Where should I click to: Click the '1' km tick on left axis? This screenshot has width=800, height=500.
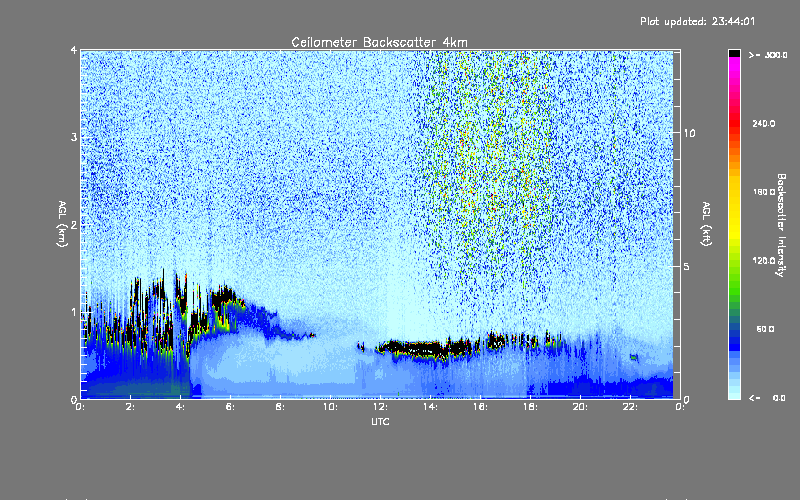point(74,312)
